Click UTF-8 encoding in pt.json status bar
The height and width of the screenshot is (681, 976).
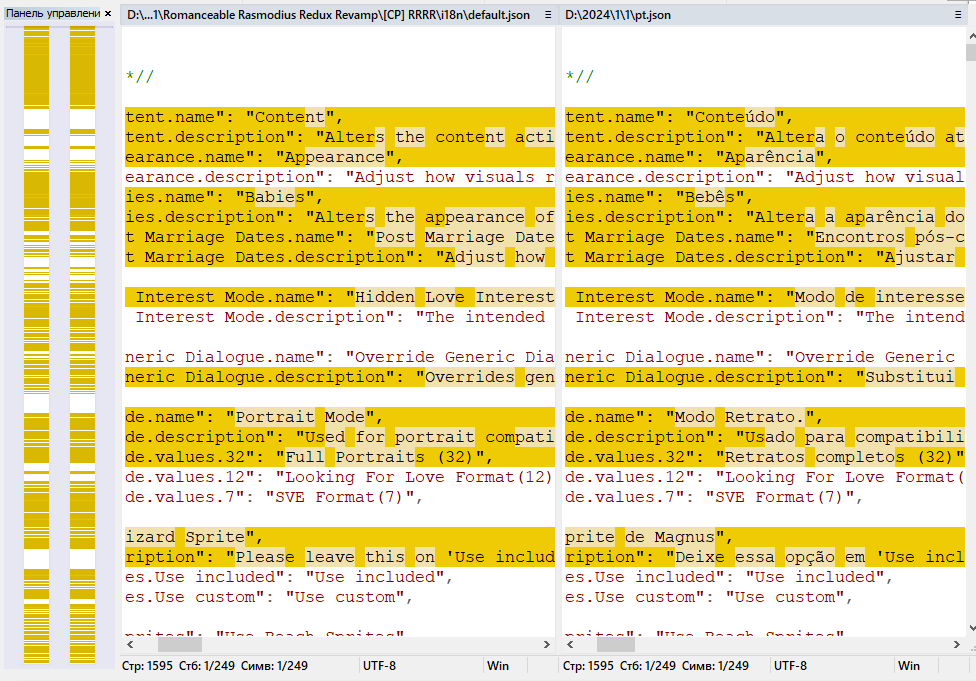pyautogui.click(x=790, y=665)
